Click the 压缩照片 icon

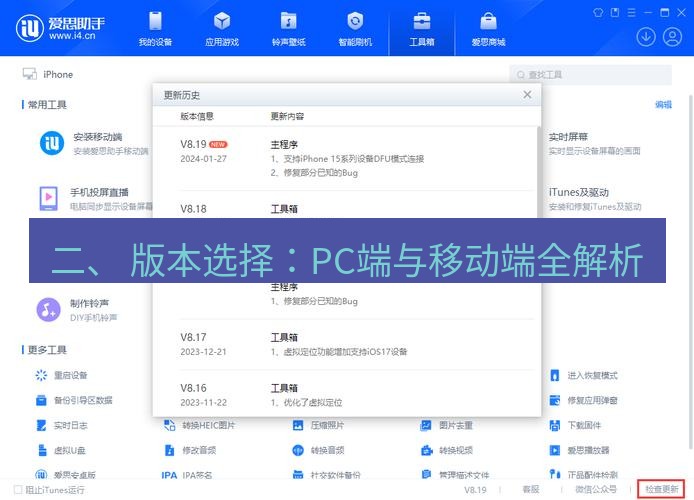pyautogui.click(x=298, y=425)
